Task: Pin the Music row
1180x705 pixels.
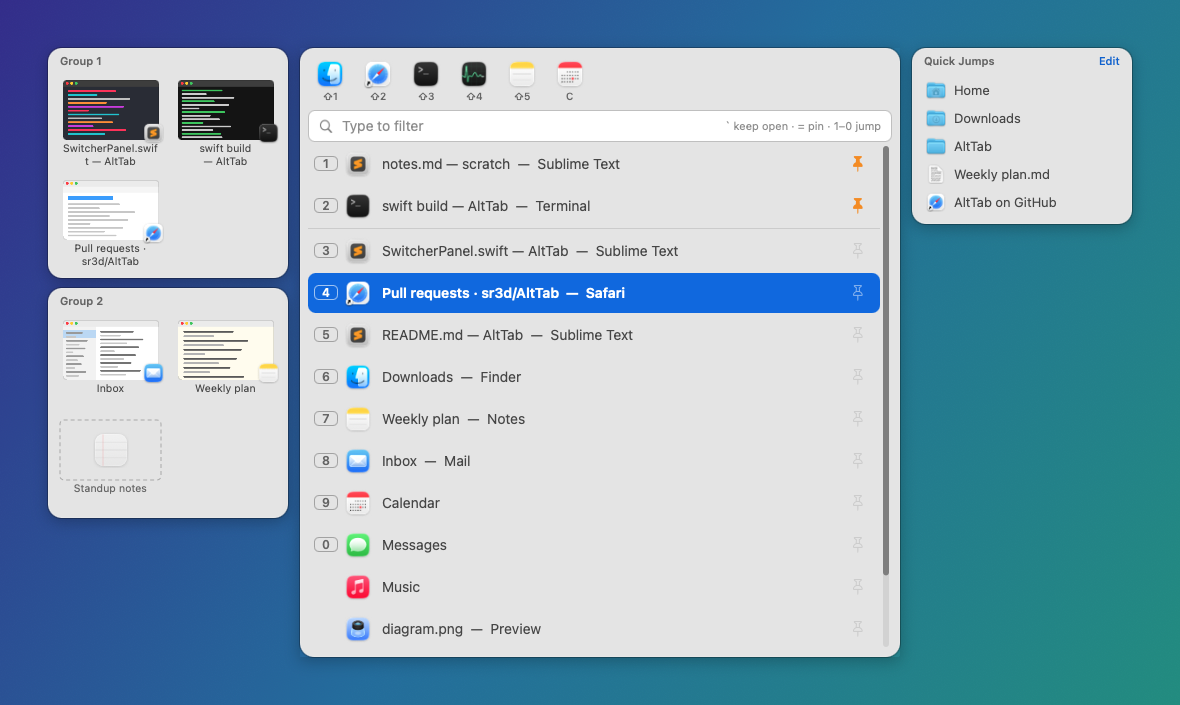Action: tap(857, 587)
